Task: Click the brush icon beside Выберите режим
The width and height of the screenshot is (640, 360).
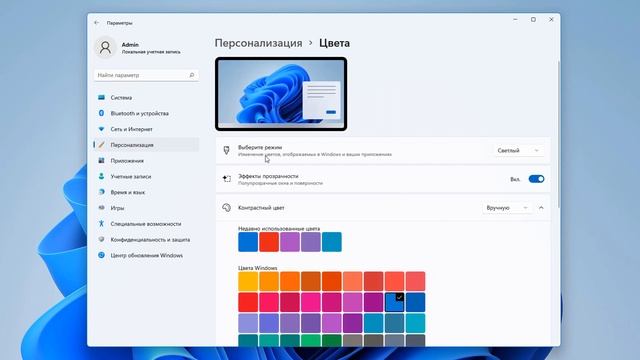Action: tap(227, 151)
